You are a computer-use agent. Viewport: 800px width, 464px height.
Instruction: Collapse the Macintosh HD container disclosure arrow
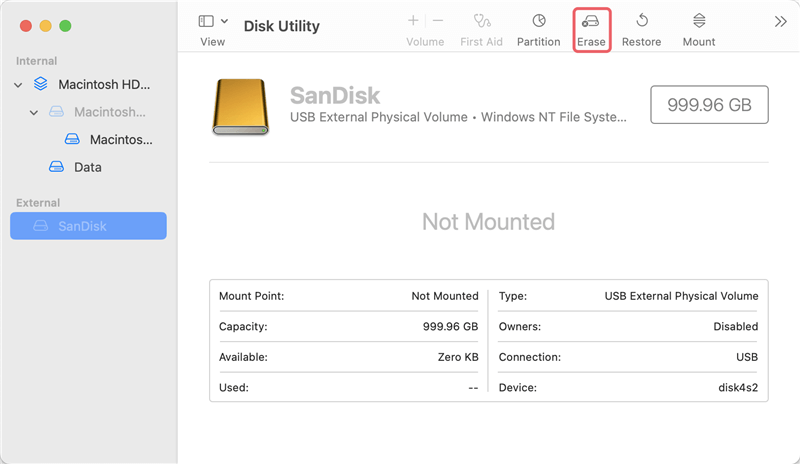click(x=18, y=85)
